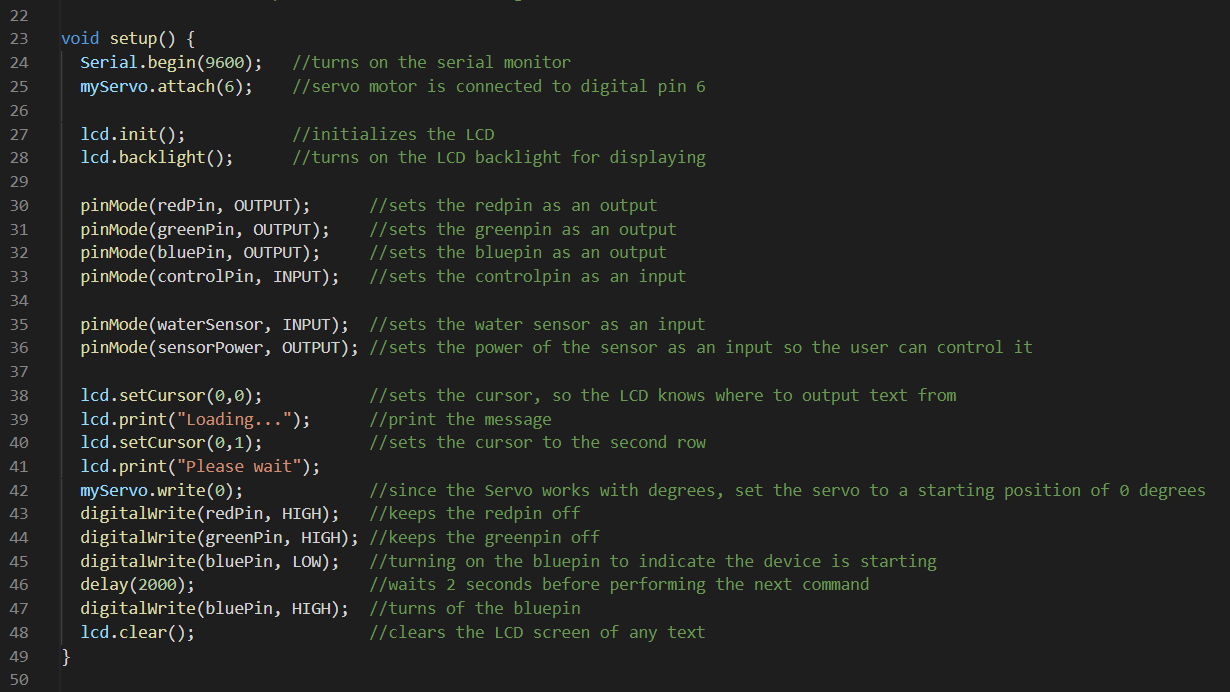Click the comment about serial monitor
The image size is (1230, 692).
431,62
